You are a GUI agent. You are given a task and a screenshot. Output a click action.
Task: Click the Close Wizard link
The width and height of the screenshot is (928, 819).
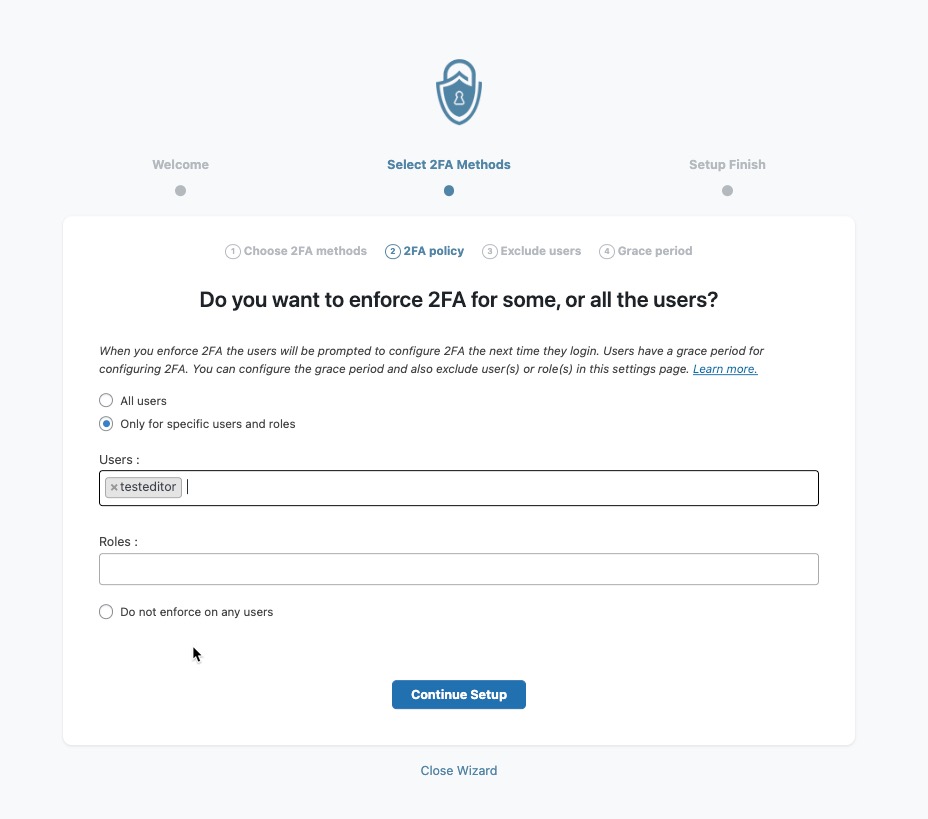pos(459,771)
